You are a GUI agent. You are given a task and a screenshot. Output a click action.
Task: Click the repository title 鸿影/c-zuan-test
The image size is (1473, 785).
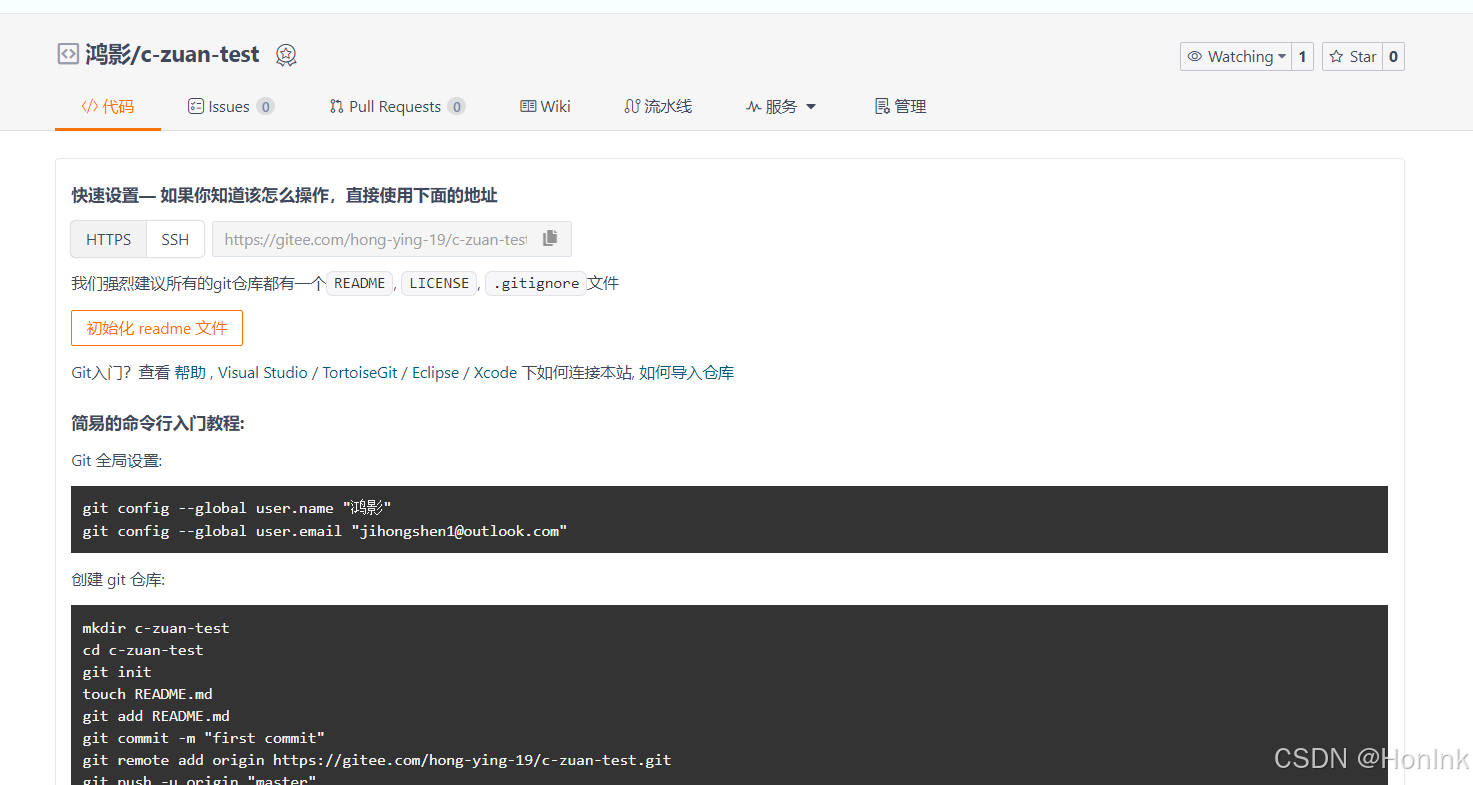coord(172,55)
